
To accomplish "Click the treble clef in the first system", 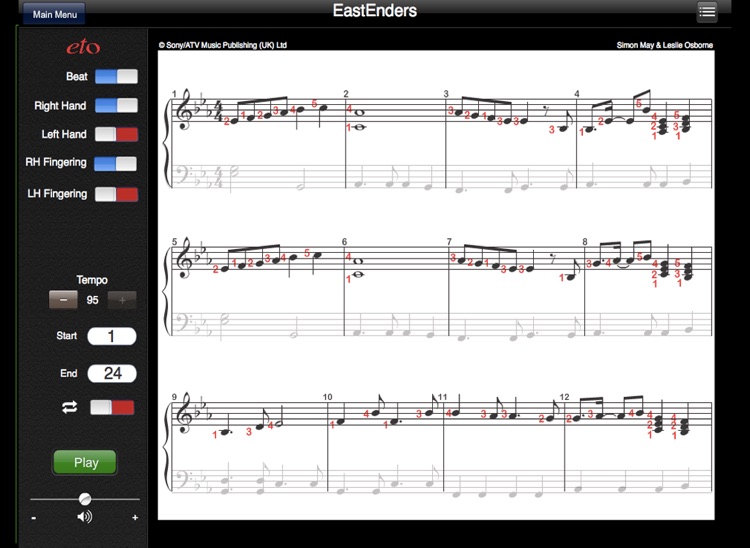I will 184,110.
